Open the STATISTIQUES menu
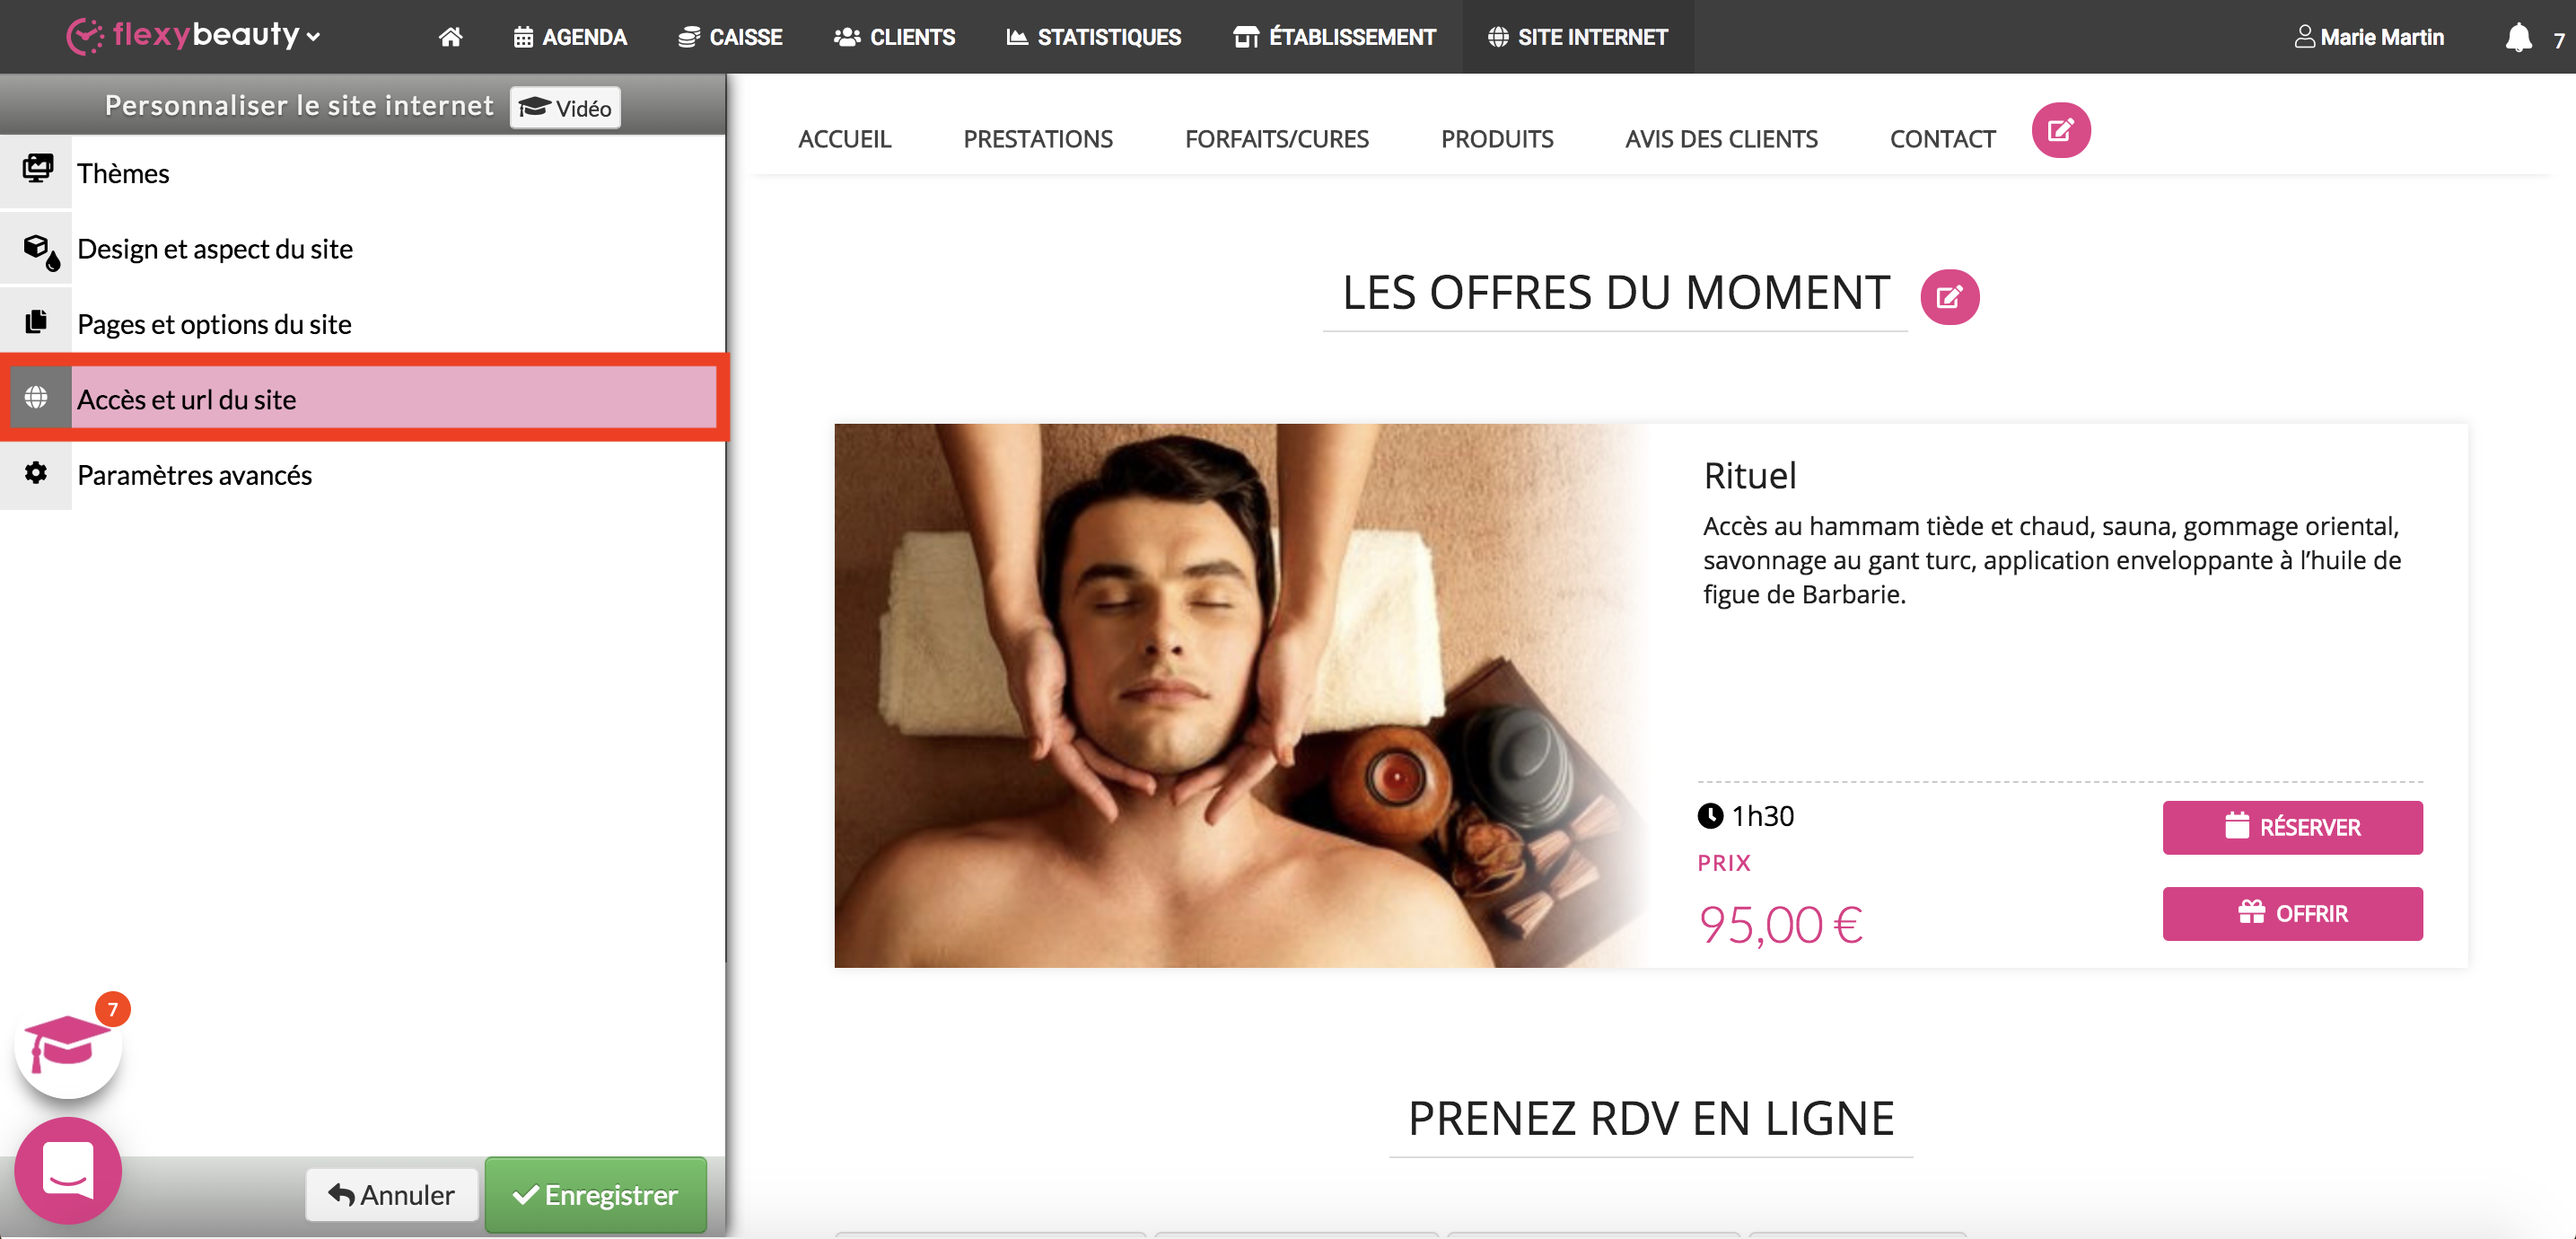Viewport: 2576px width, 1239px height. pos(1093,37)
